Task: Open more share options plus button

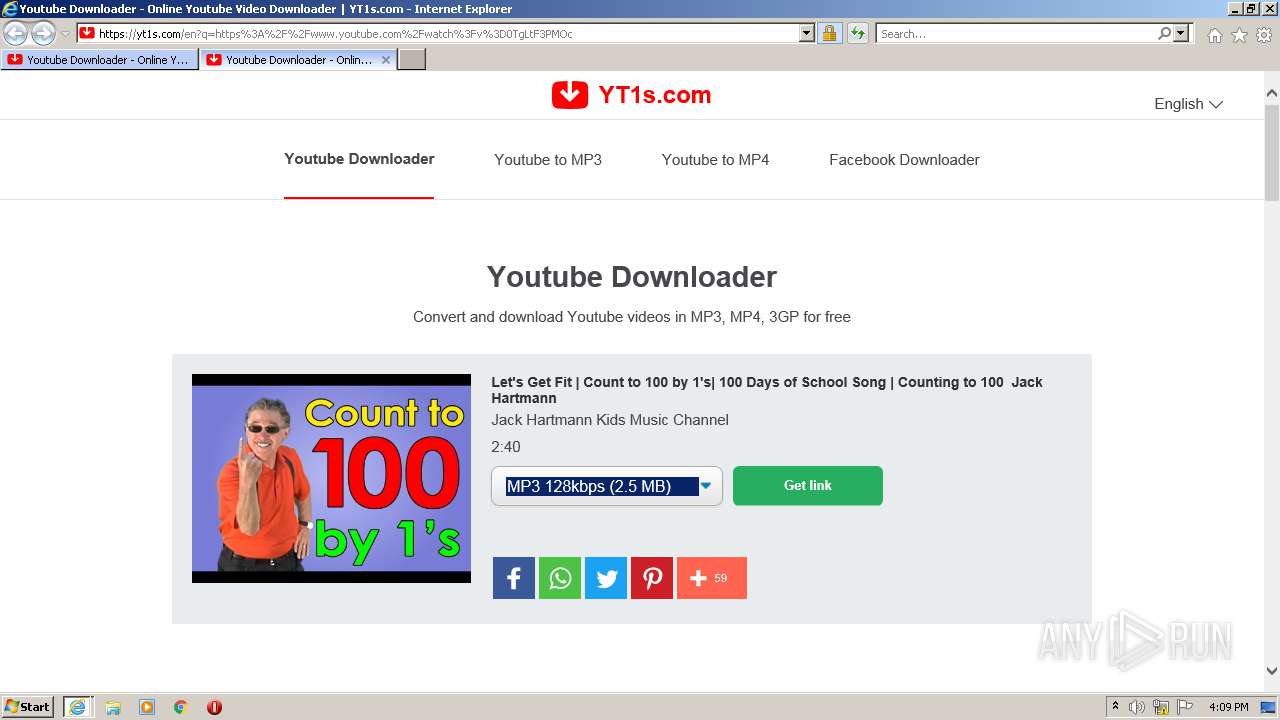Action: point(712,578)
